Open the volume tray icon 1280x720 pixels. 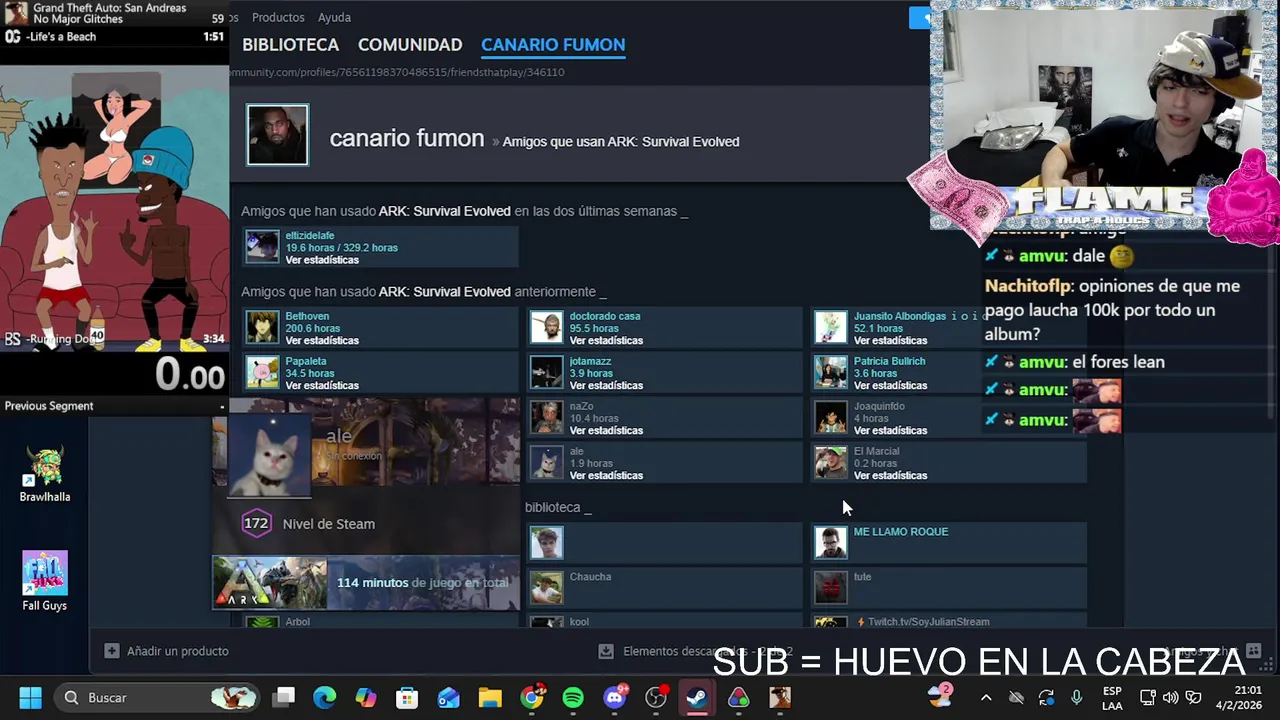[x=1170, y=697]
